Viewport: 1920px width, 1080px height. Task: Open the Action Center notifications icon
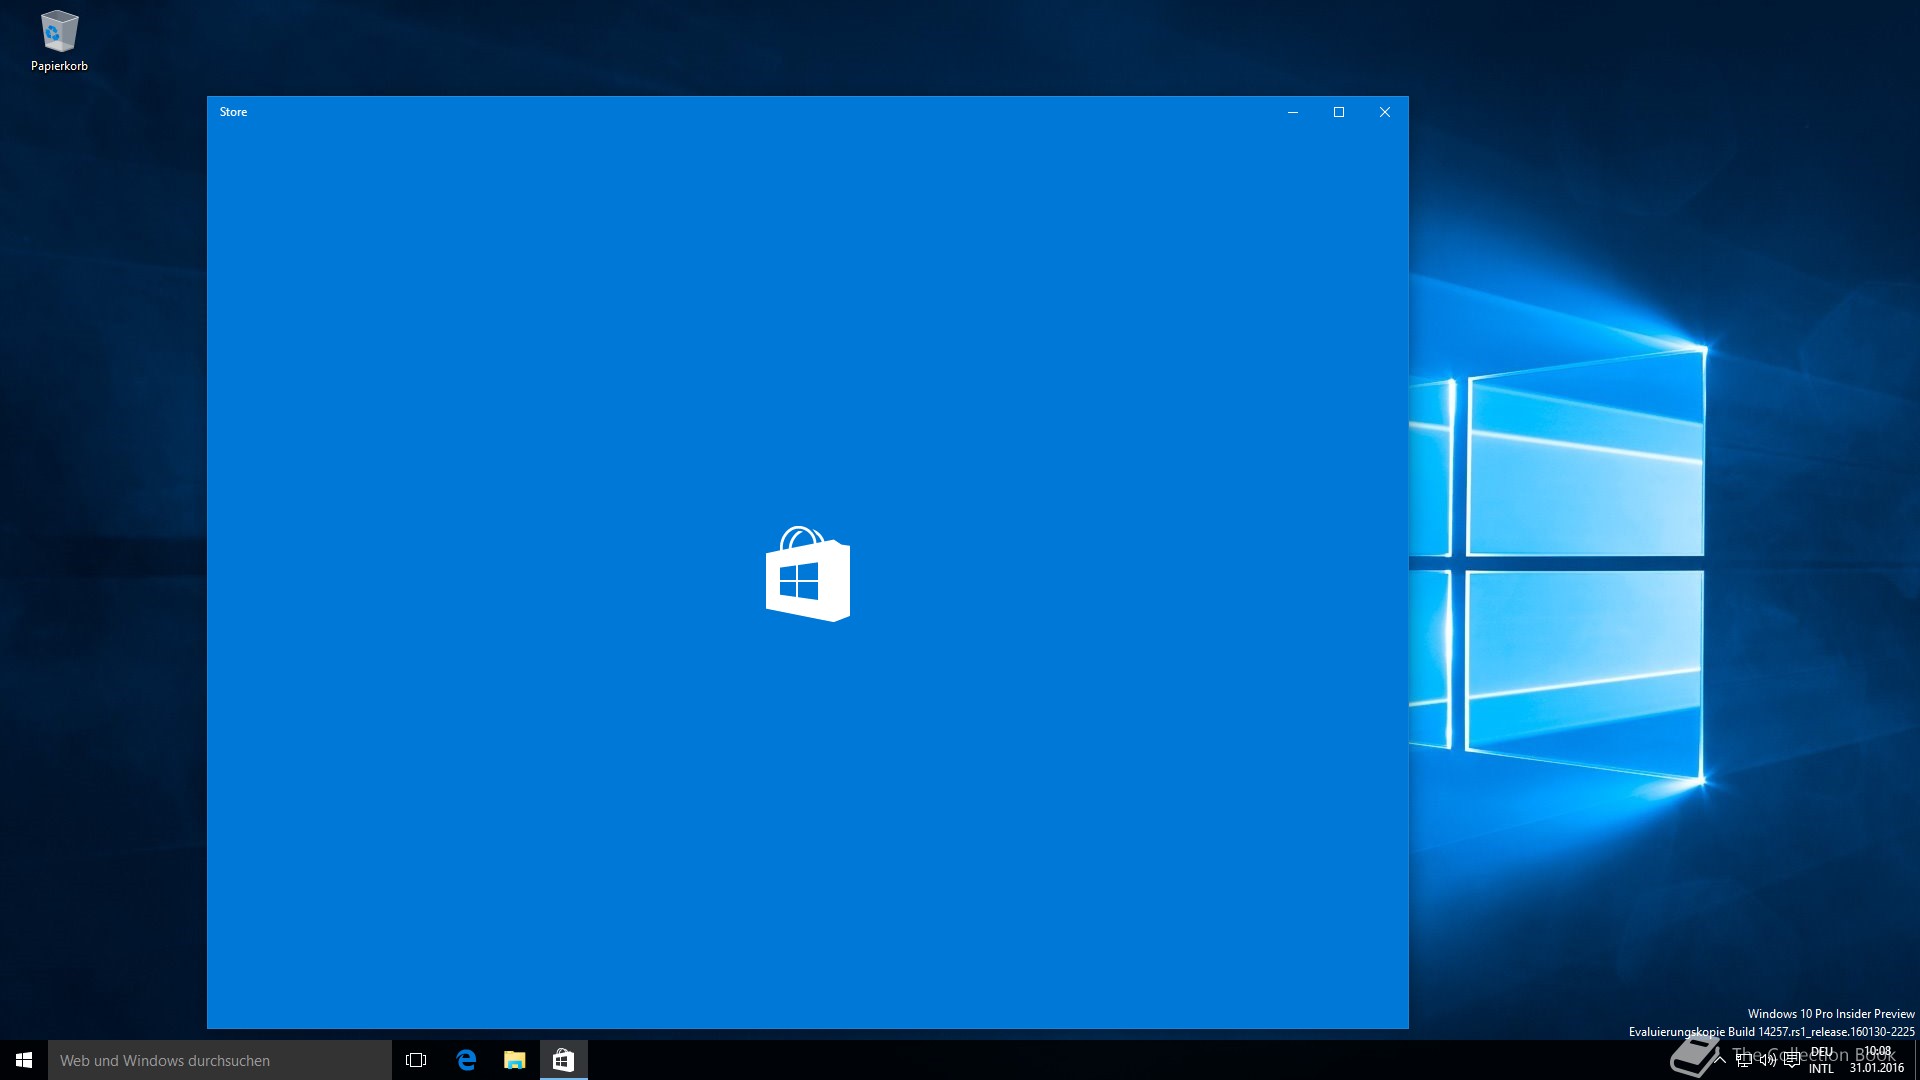point(1792,1060)
